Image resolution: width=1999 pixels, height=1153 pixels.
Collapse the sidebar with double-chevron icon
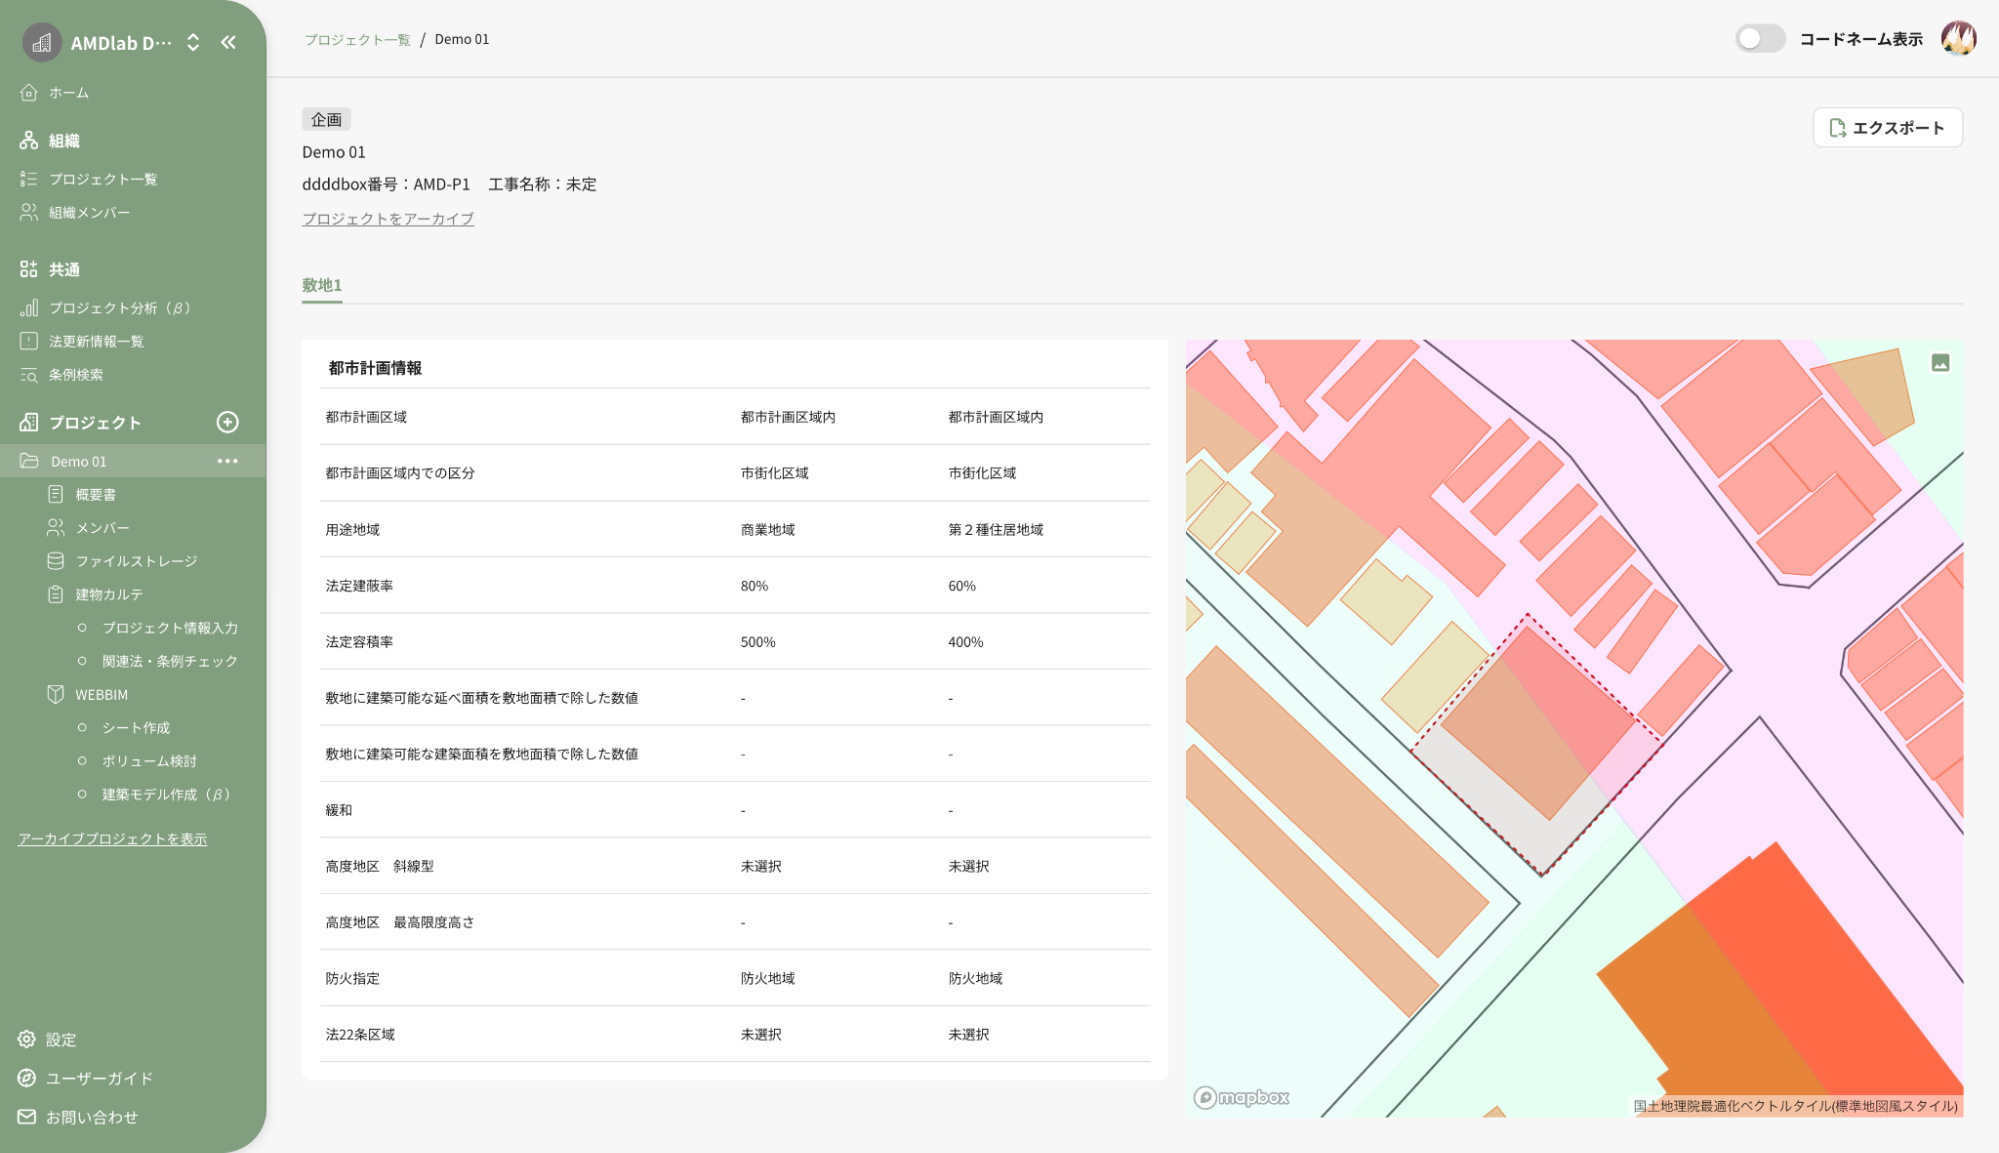click(x=228, y=42)
